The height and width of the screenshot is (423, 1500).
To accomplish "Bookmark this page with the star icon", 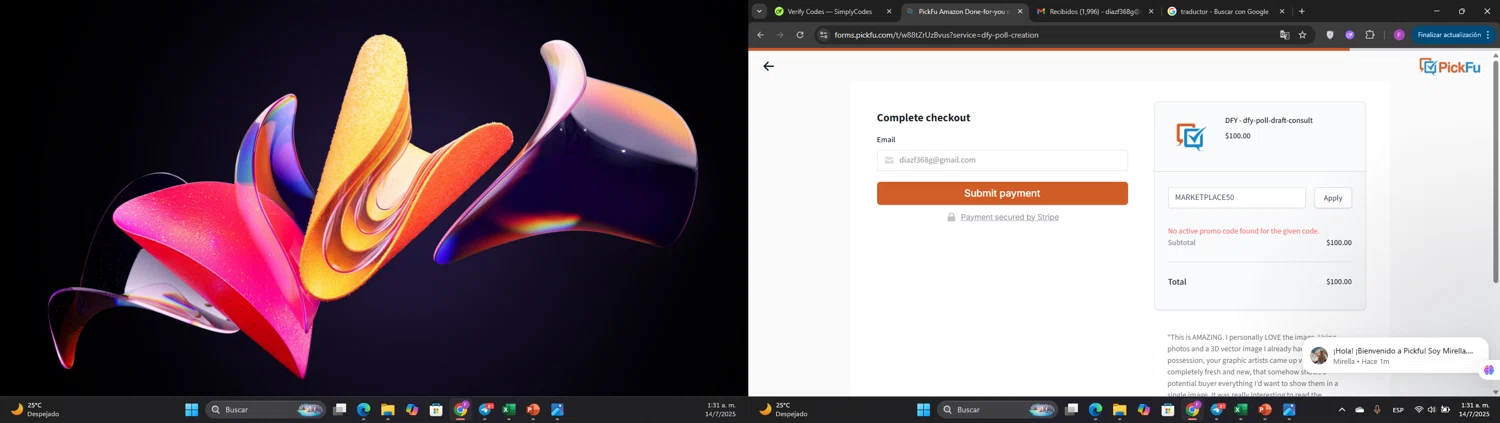I will click(x=1302, y=35).
